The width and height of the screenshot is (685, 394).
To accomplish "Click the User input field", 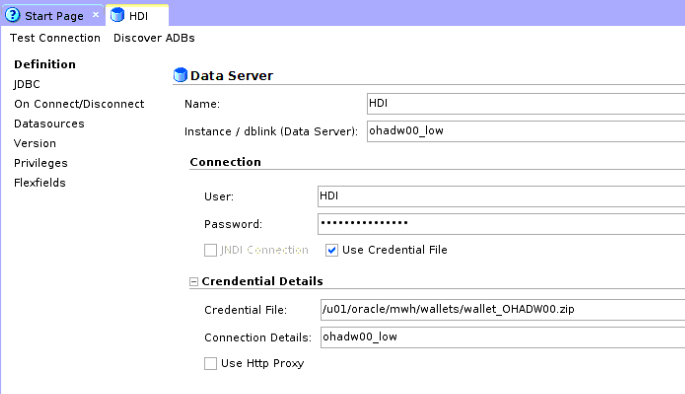I will coord(501,196).
